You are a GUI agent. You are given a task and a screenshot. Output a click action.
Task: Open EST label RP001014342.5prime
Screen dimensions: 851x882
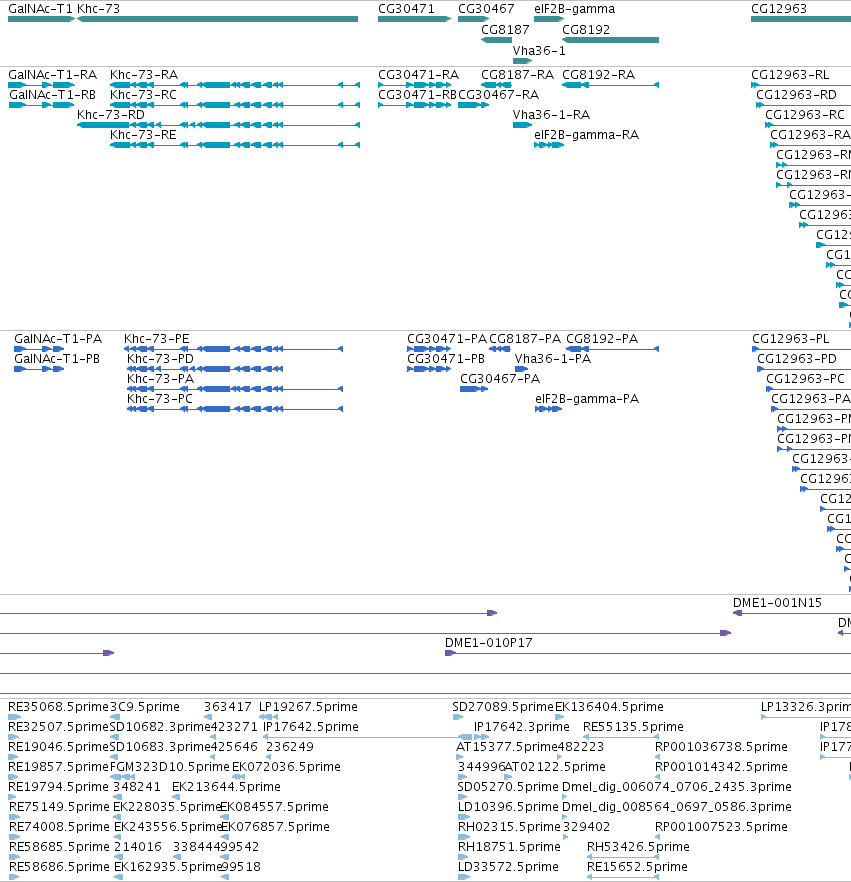point(721,767)
